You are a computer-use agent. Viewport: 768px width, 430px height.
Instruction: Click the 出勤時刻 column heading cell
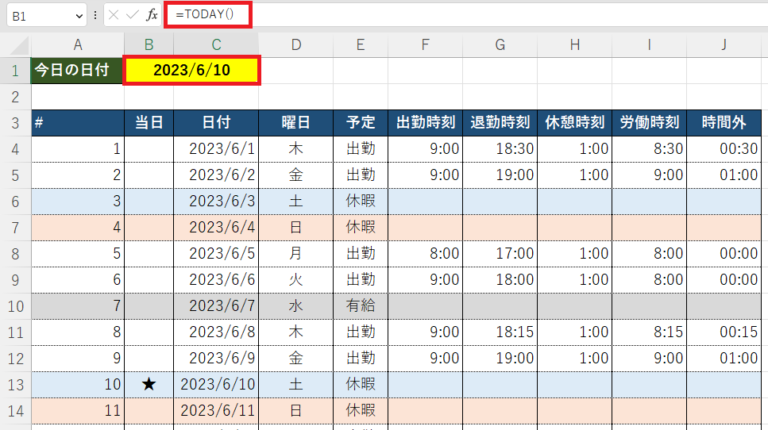[425, 123]
